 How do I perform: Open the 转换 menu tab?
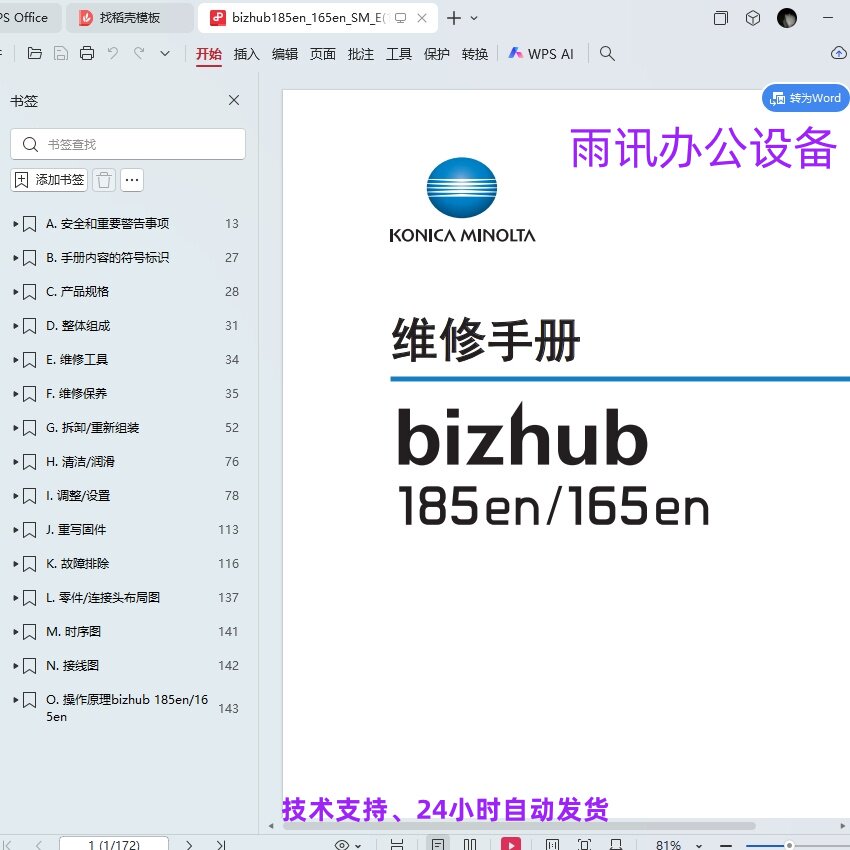475,54
